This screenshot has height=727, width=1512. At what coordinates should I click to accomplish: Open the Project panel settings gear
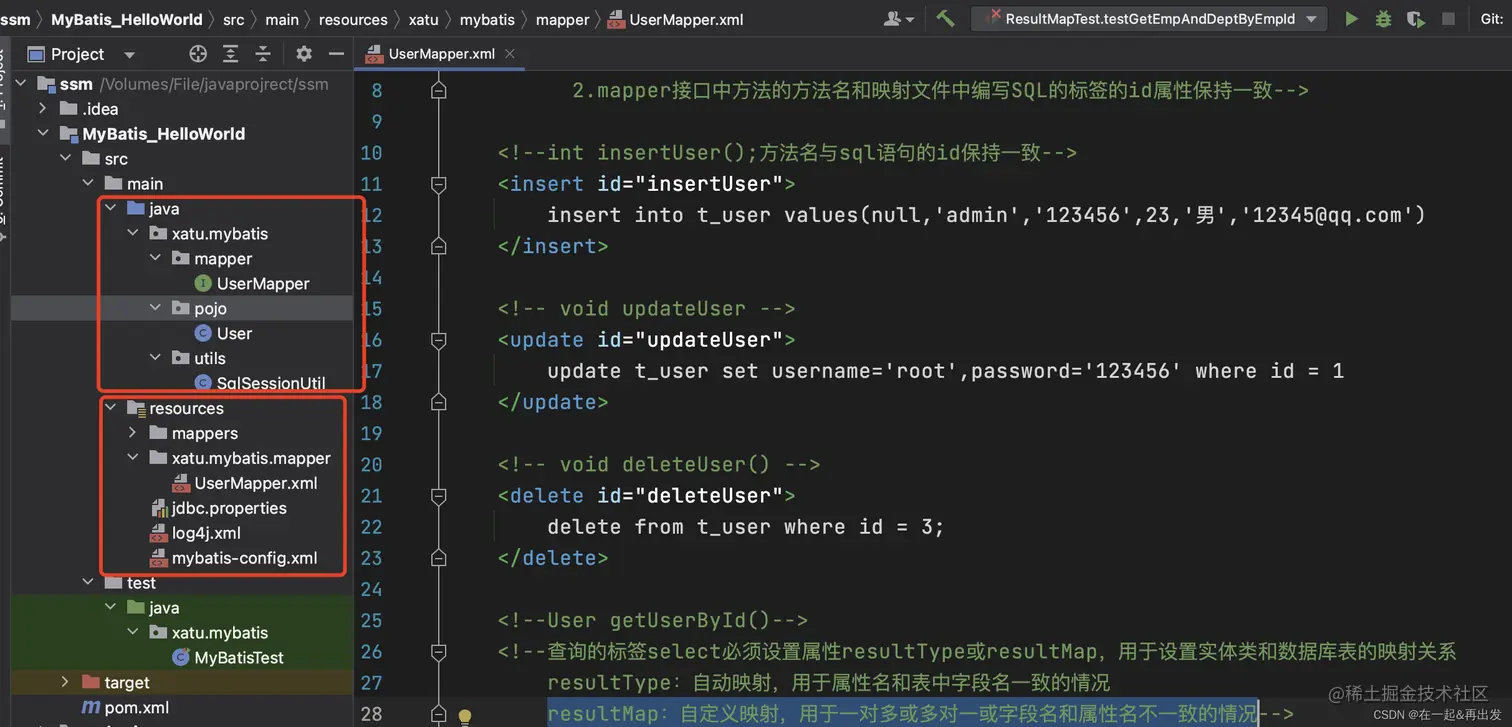[304, 54]
